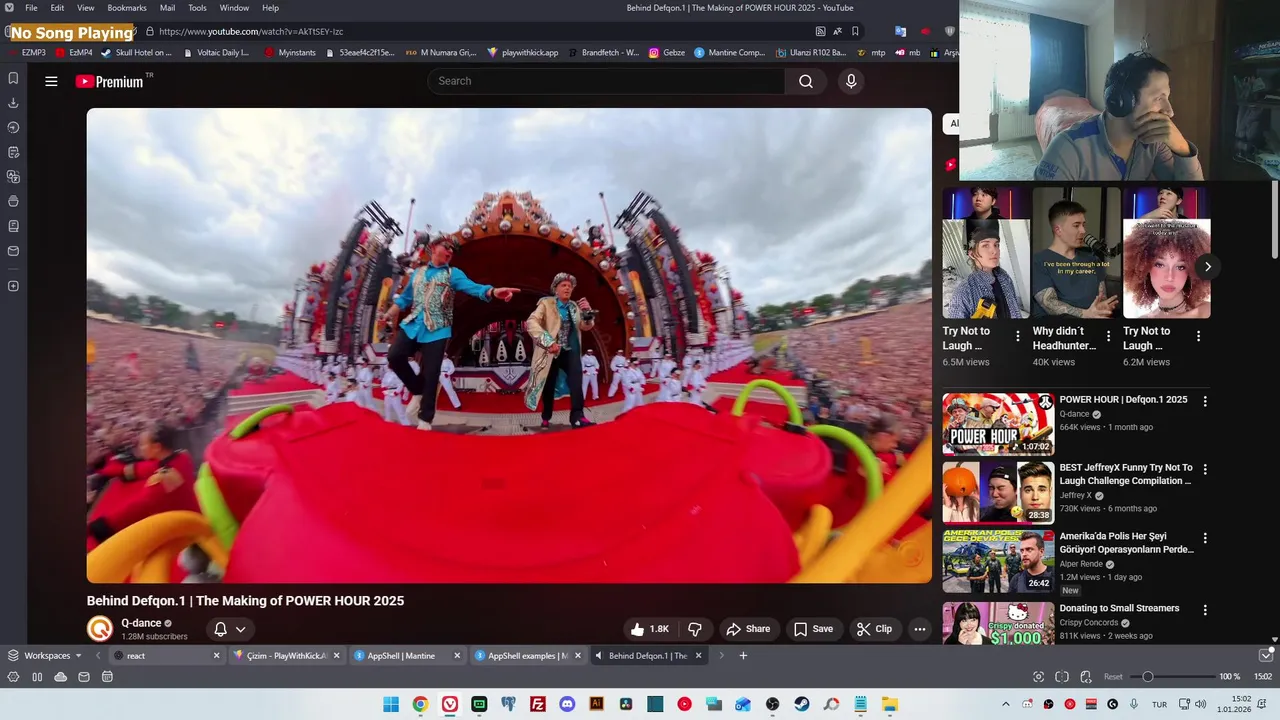Toggle notification bell for Q-dance
This screenshot has width=1280, height=720.
(221, 629)
